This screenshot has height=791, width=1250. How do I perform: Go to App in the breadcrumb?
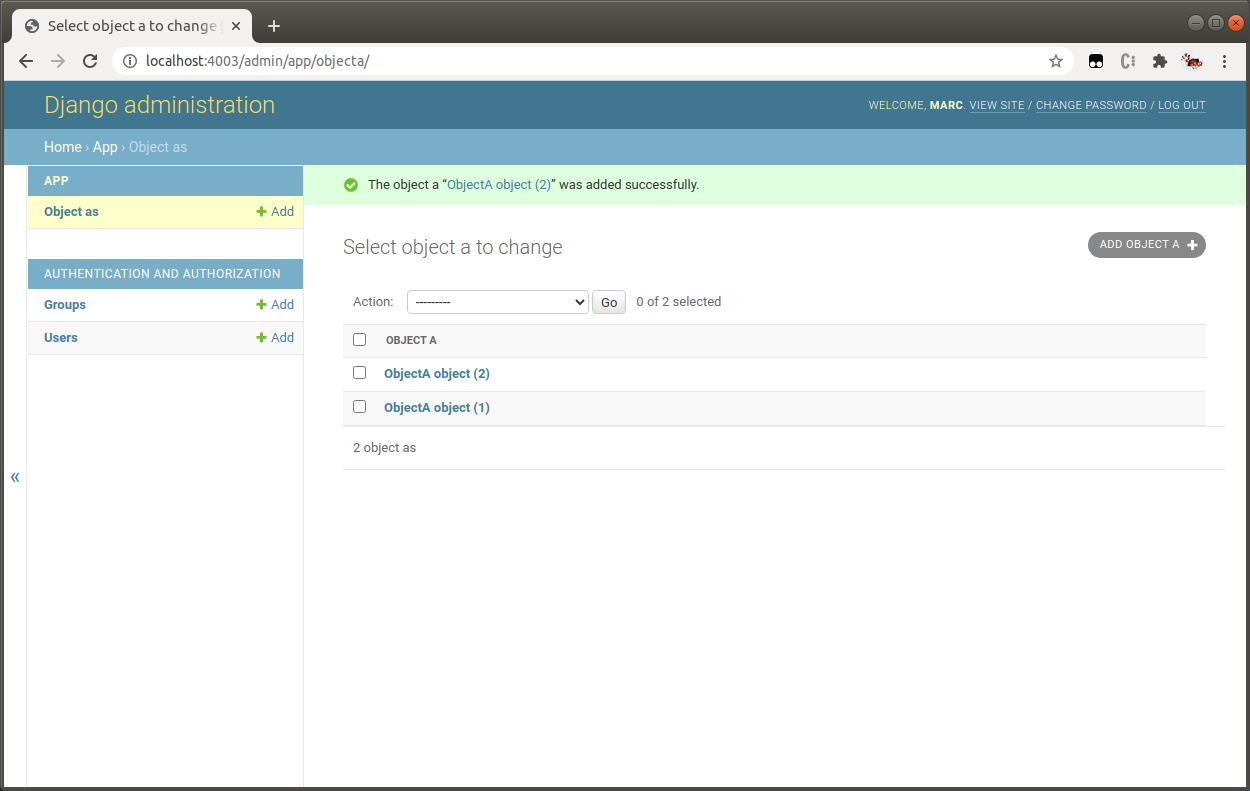click(105, 147)
